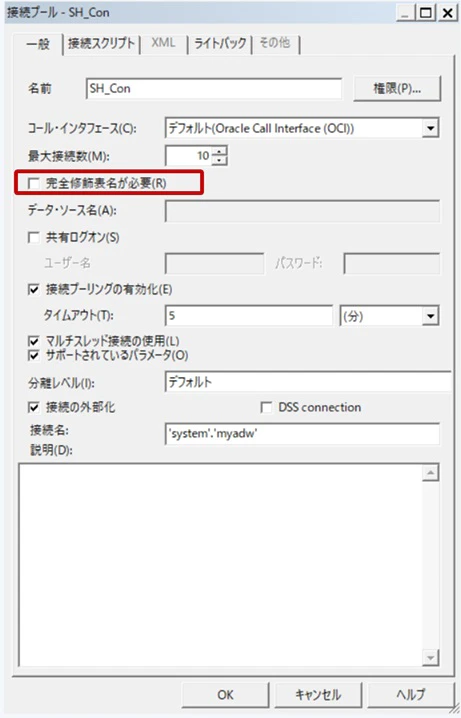The height and width of the screenshot is (718, 461).
Task: Uncheck 接続の外部化 checkbox
Action: point(34,407)
